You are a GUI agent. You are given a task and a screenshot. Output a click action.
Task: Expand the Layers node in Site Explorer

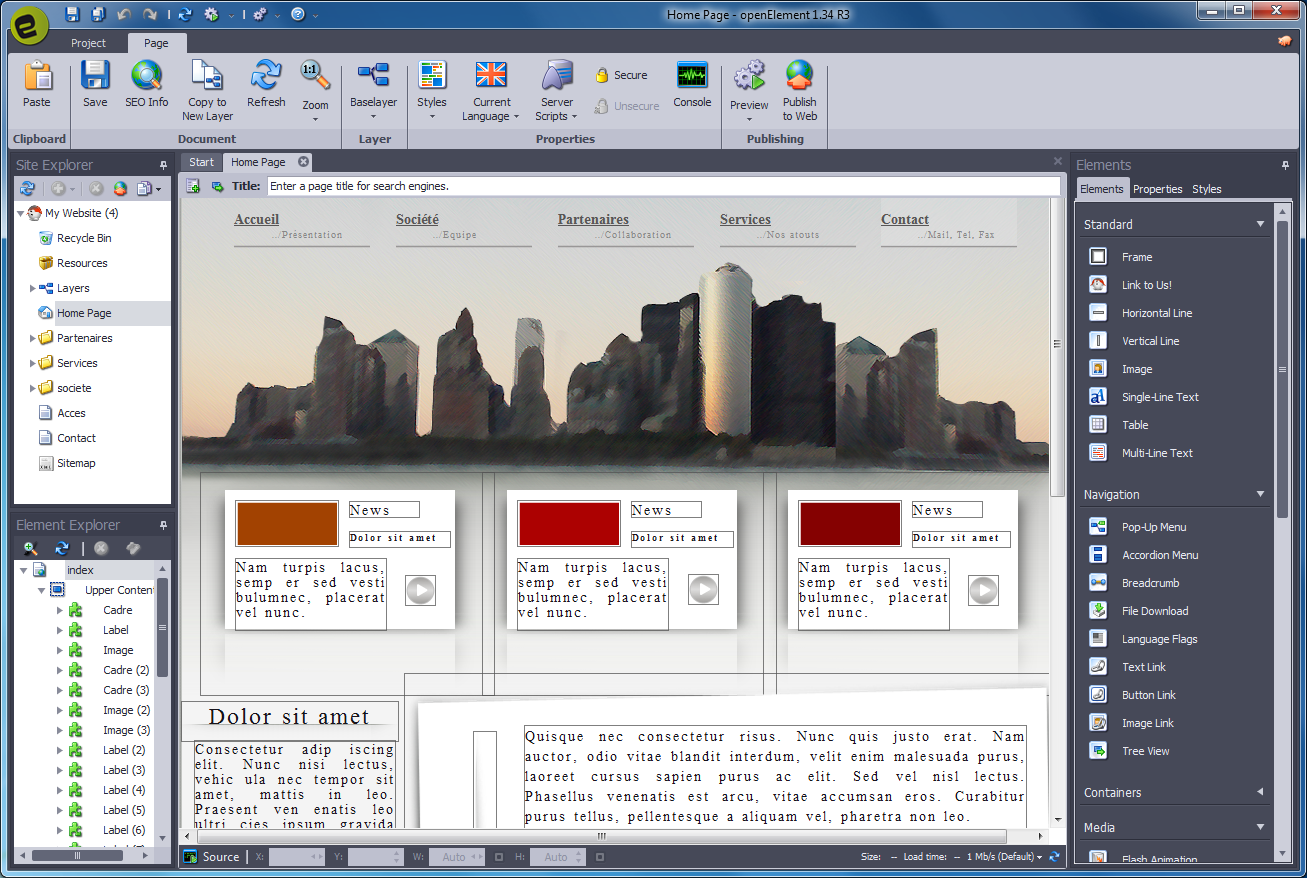[33, 288]
